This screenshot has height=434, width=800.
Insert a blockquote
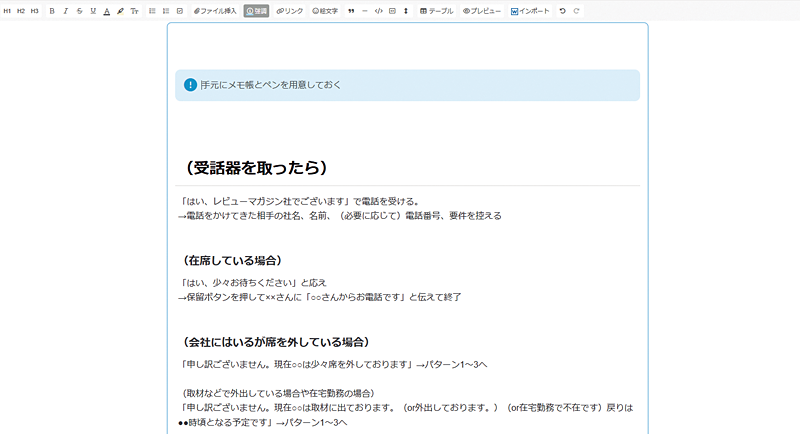coord(351,11)
